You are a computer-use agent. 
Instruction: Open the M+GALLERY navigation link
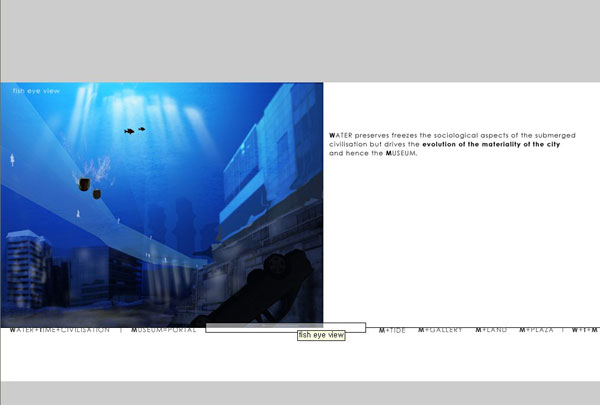pyautogui.click(x=440, y=330)
